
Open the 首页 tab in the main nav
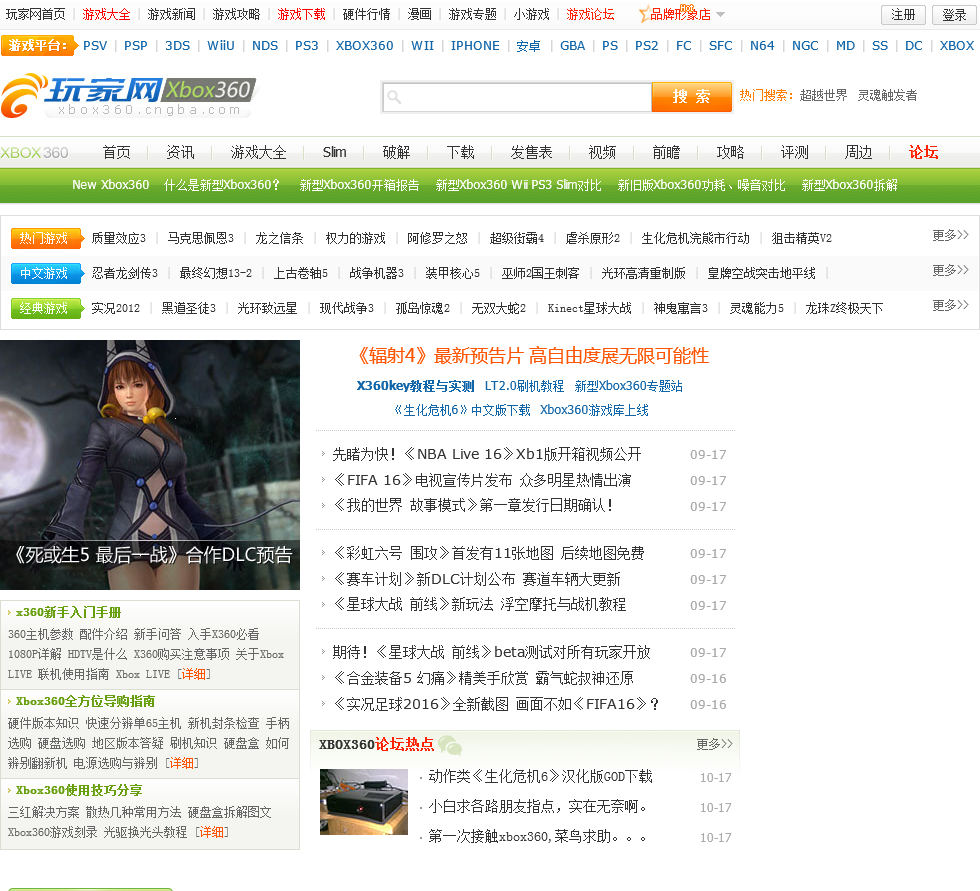click(x=116, y=152)
